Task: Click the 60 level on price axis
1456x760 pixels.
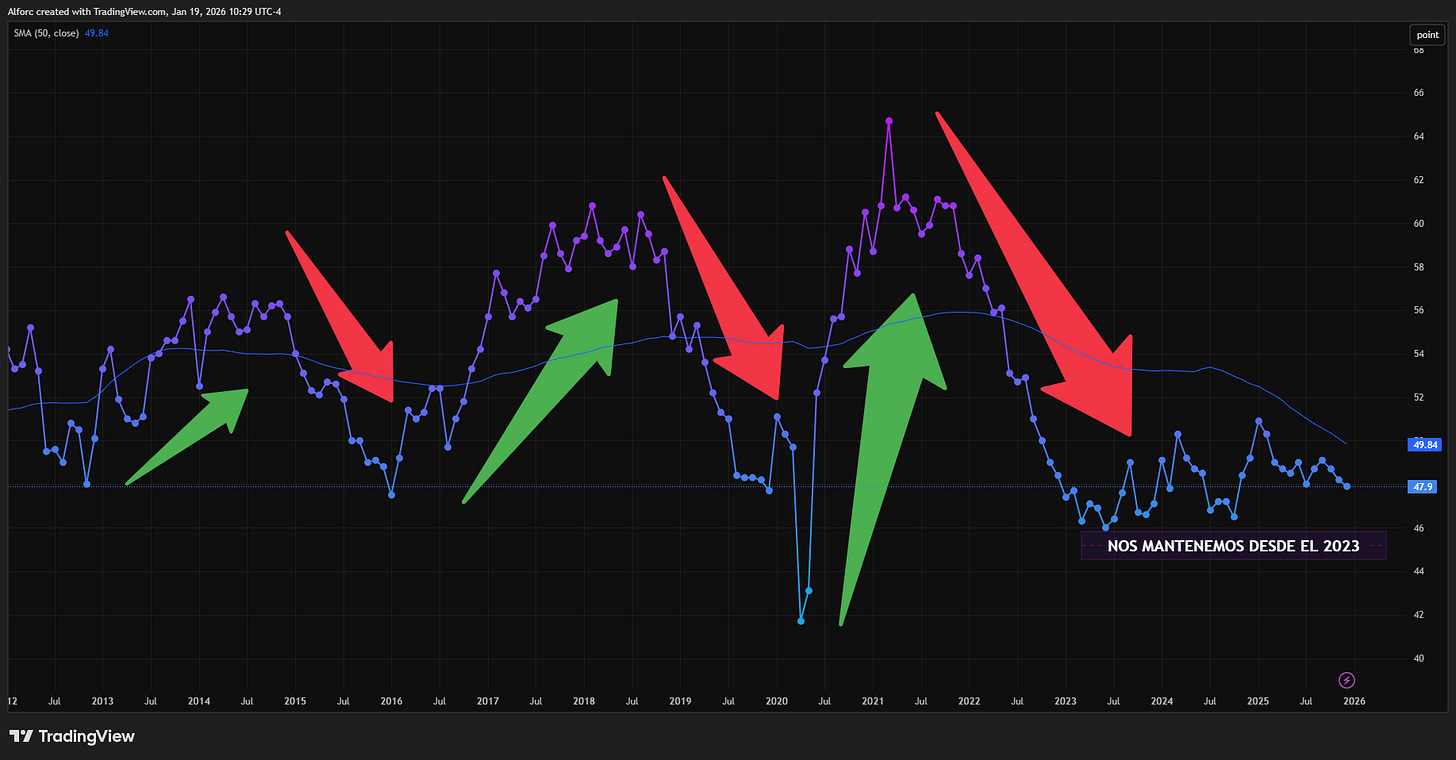Action: click(1418, 224)
